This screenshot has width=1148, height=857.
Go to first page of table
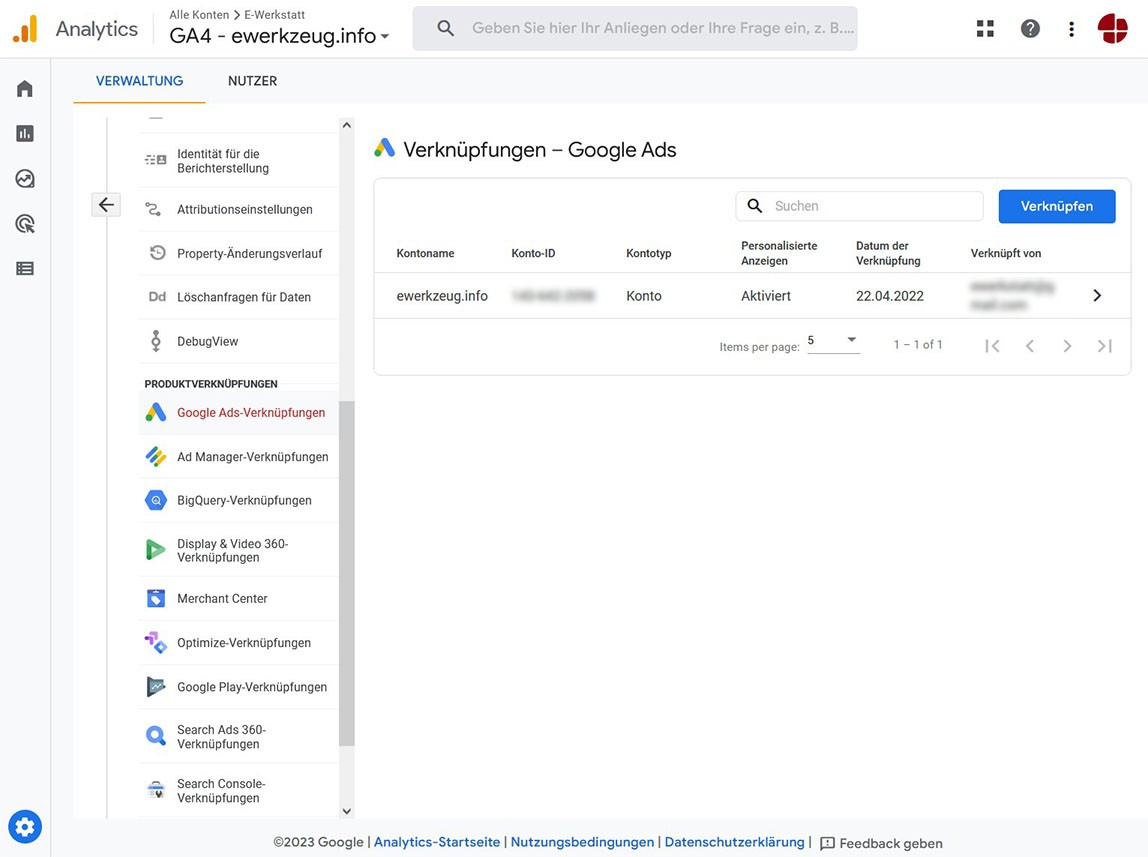[x=992, y=345]
